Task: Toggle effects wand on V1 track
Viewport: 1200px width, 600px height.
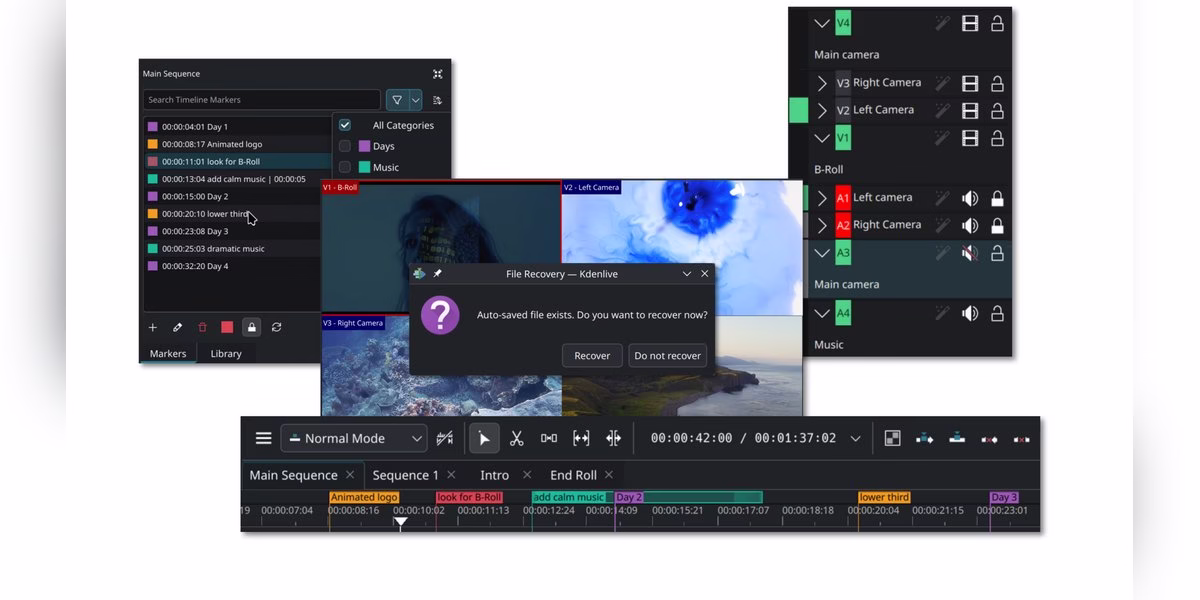Action: click(942, 138)
